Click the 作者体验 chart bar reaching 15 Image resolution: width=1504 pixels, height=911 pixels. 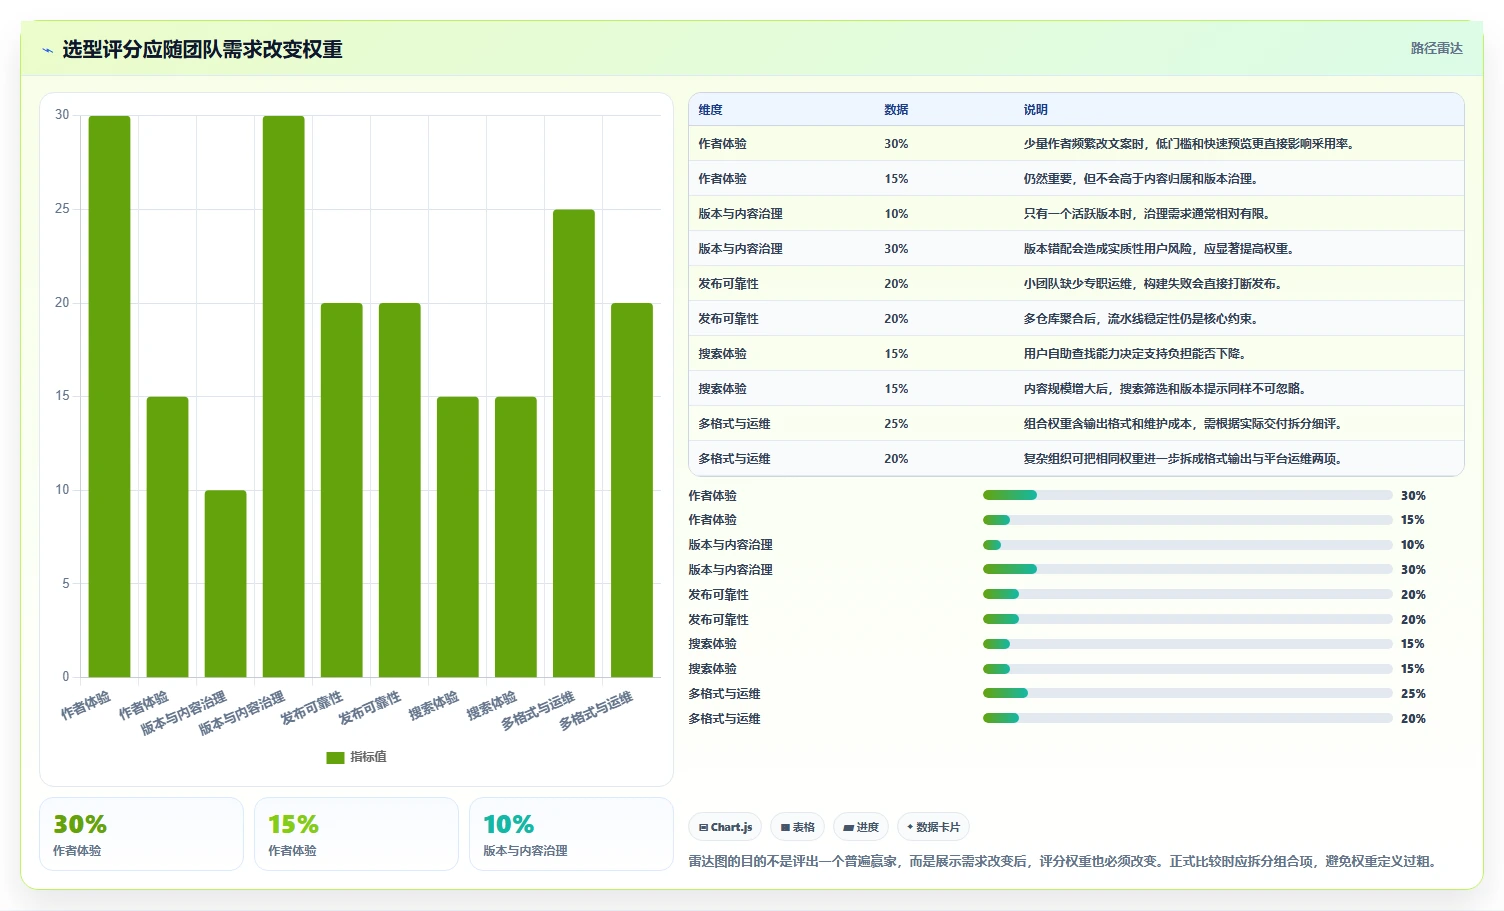167,537
